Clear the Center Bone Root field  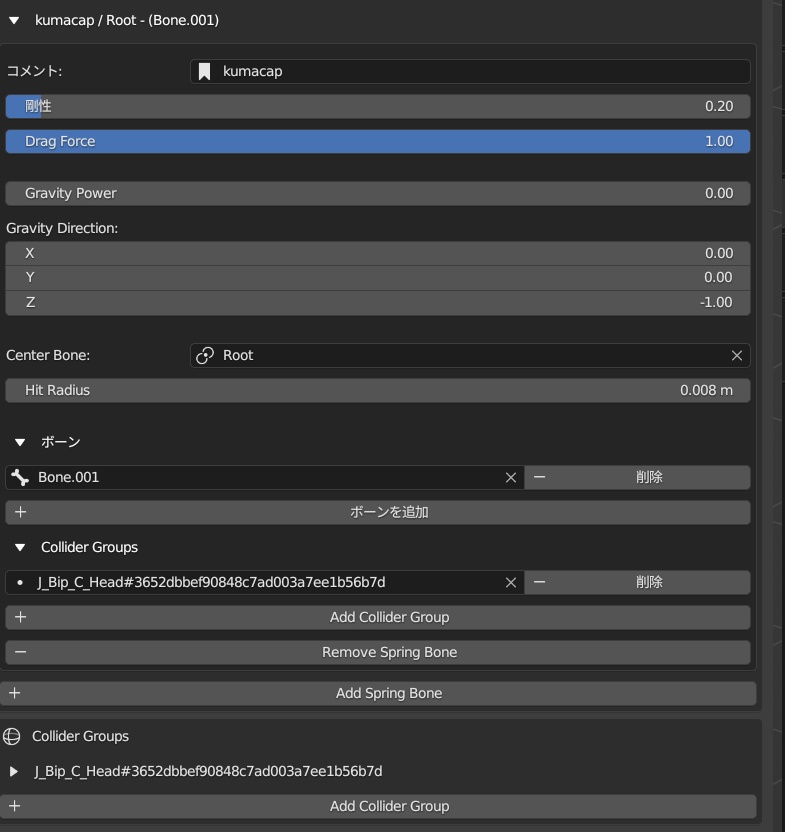pyautogui.click(x=737, y=355)
